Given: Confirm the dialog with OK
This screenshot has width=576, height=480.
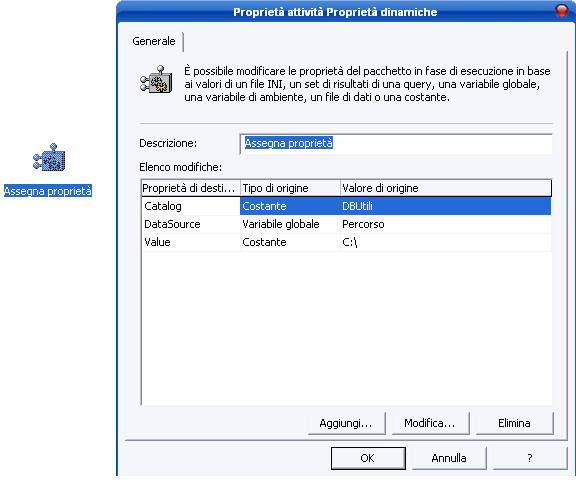Looking at the screenshot, I should [x=368, y=458].
